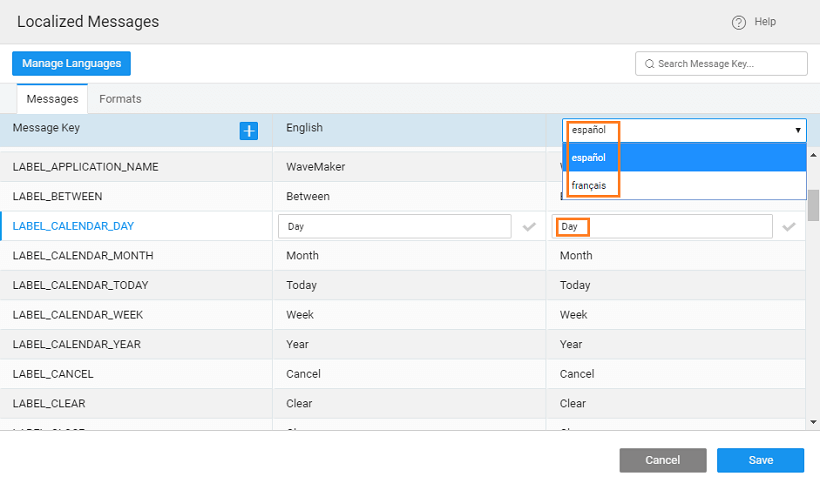Confirm English Day value with checkmark icon
The width and height of the screenshot is (820, 490).
pos(529,227)
